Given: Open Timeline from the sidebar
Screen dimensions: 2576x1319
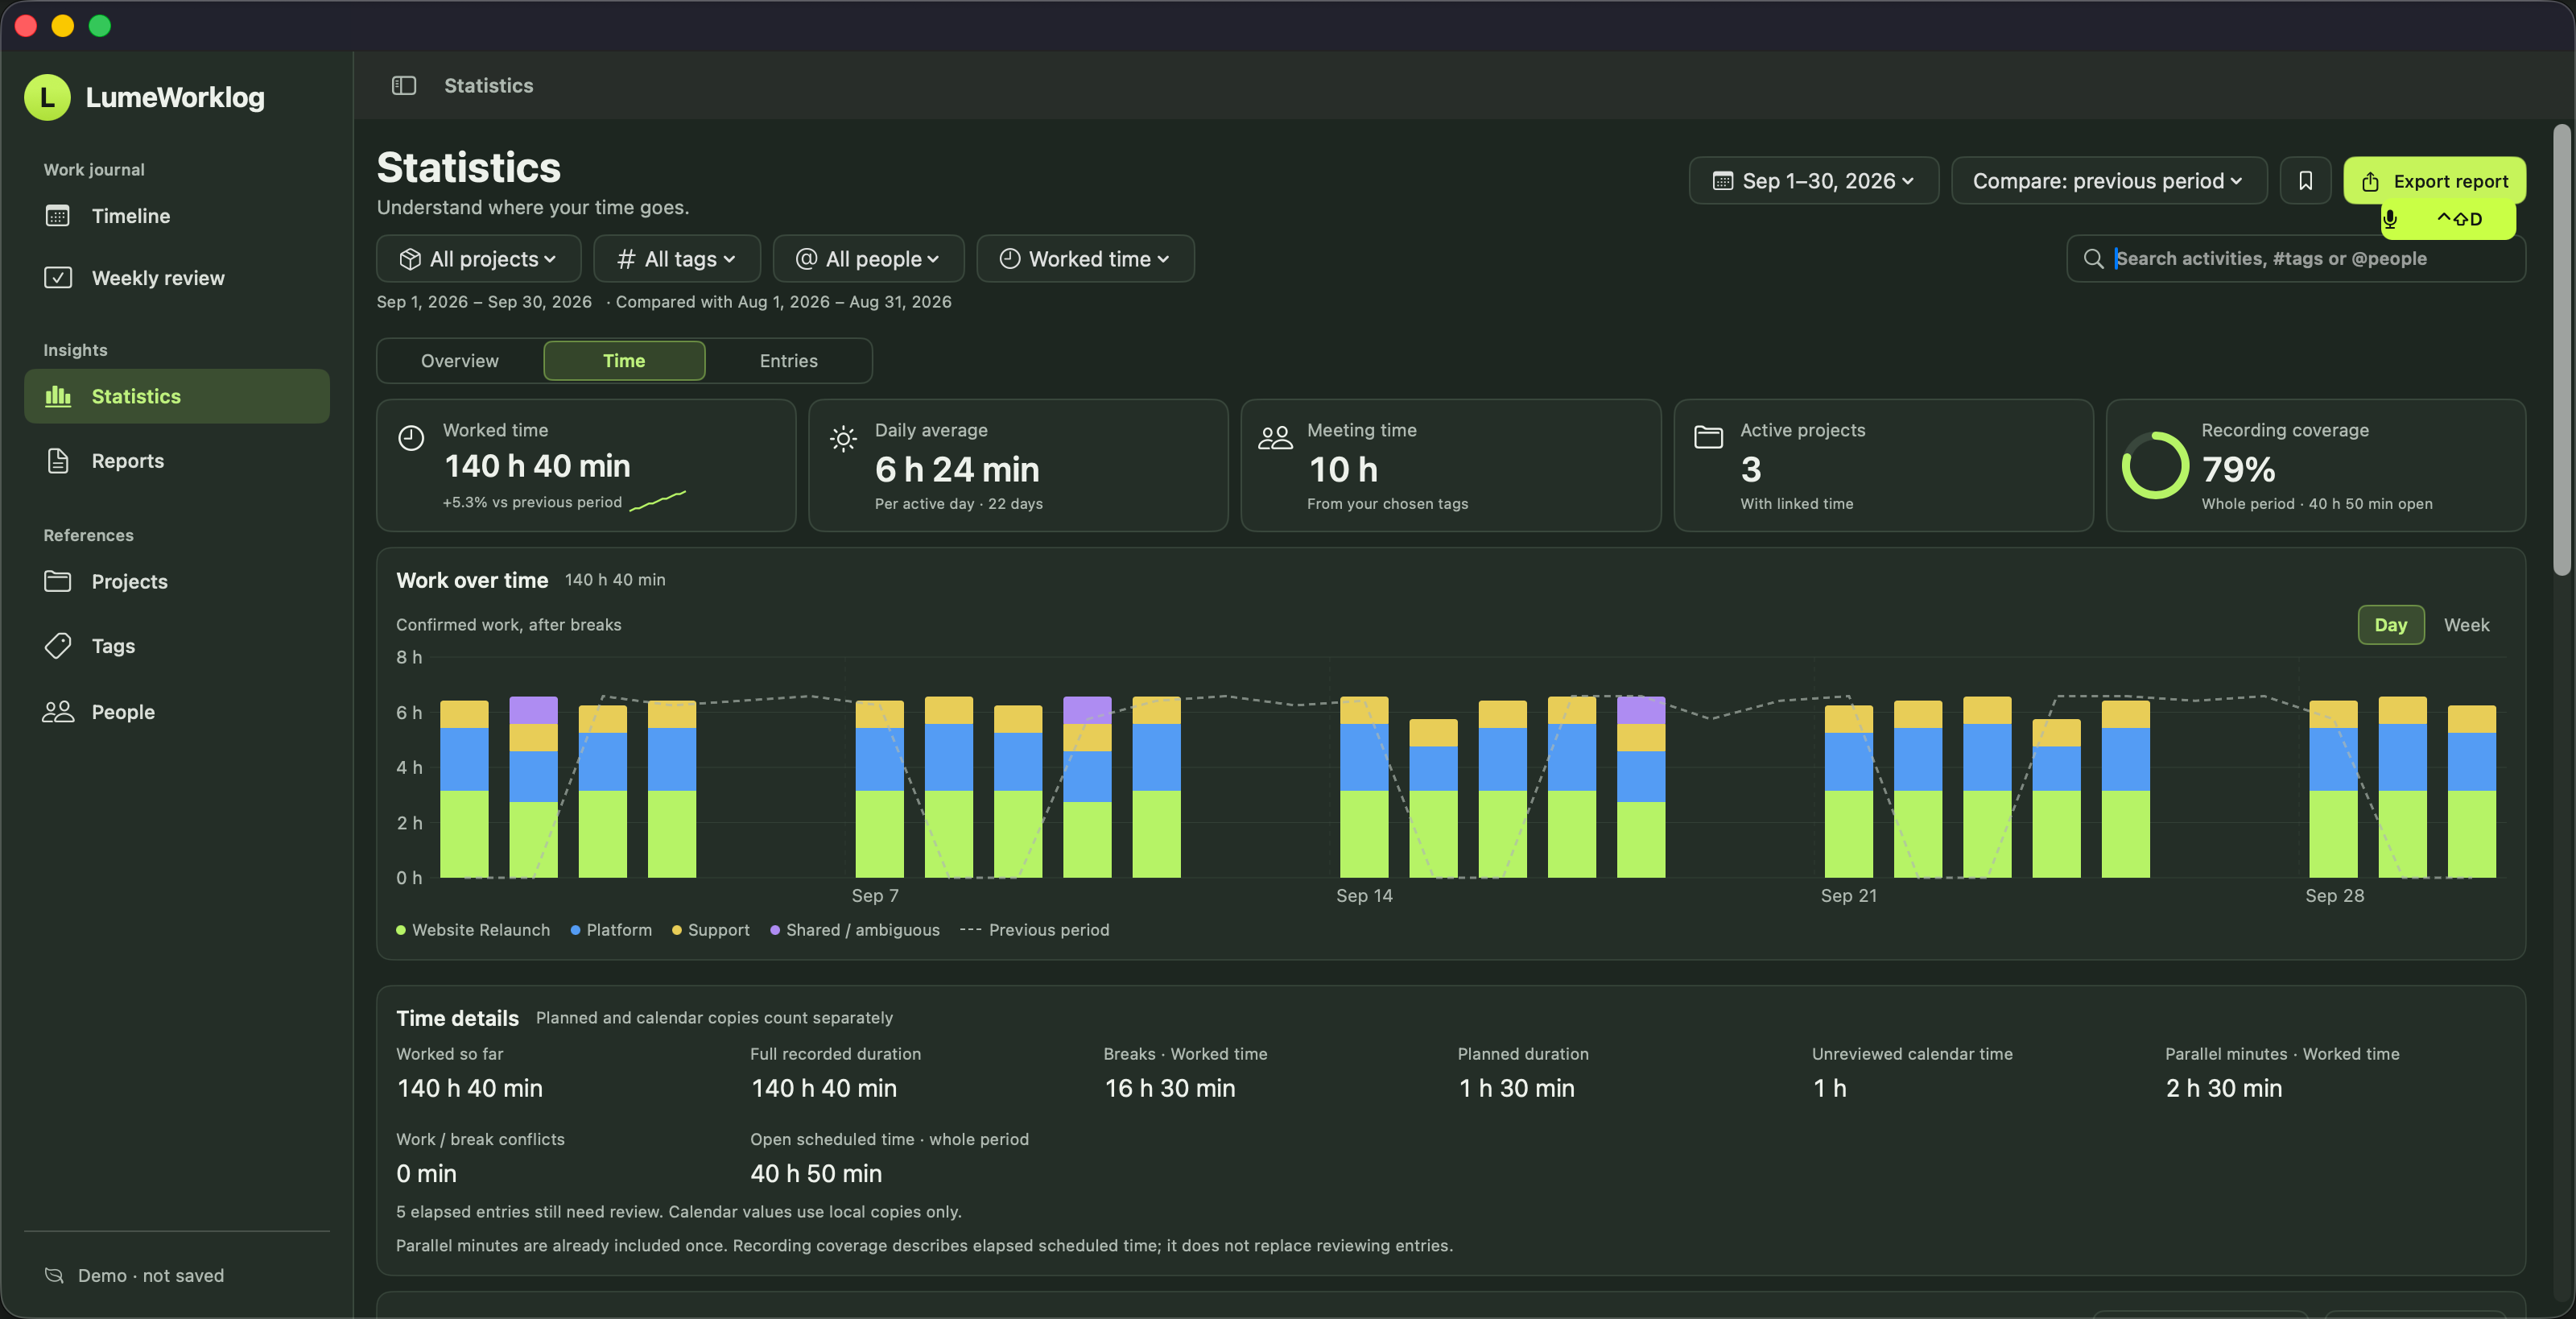Looking at the screenshot, I should 177,216.
